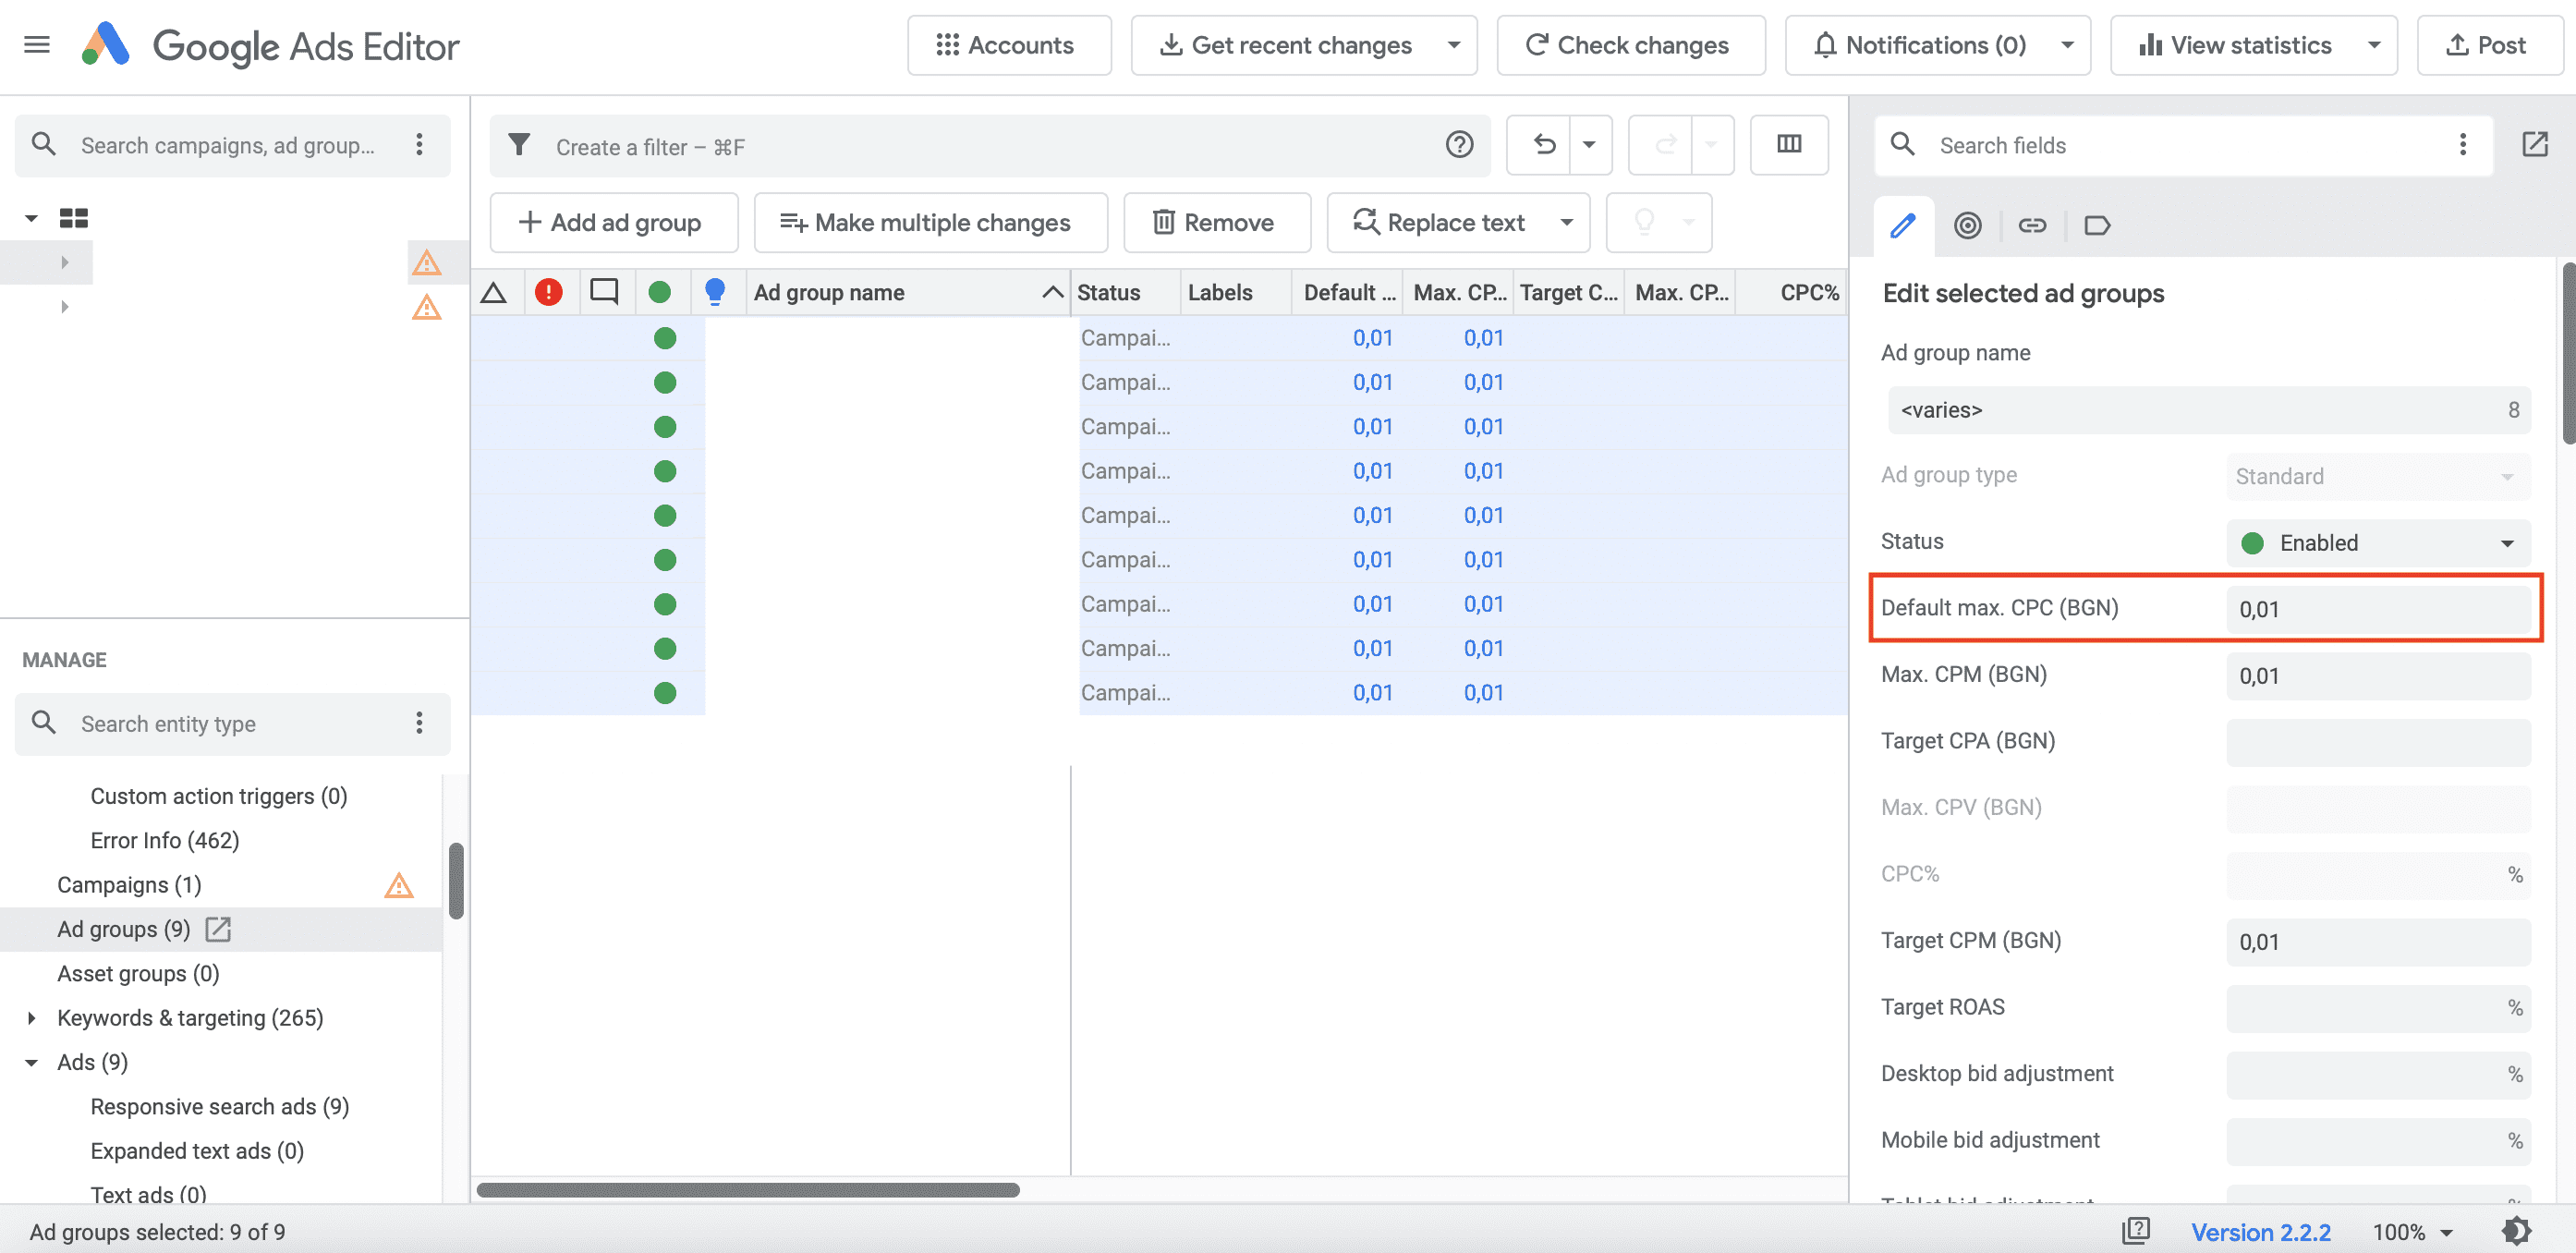Click the Max. CPM (BGN) input field
The image size is (2576, 1253).
tap(2378, 676)
